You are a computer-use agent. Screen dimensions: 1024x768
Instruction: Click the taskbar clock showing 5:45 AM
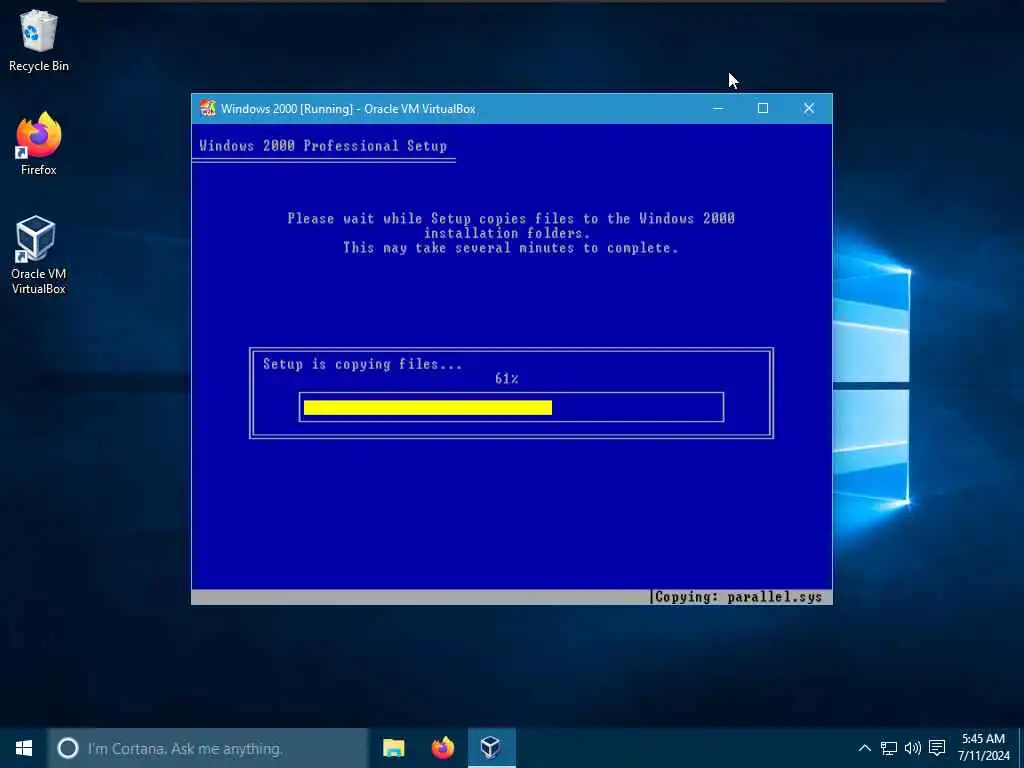[984, 748]
